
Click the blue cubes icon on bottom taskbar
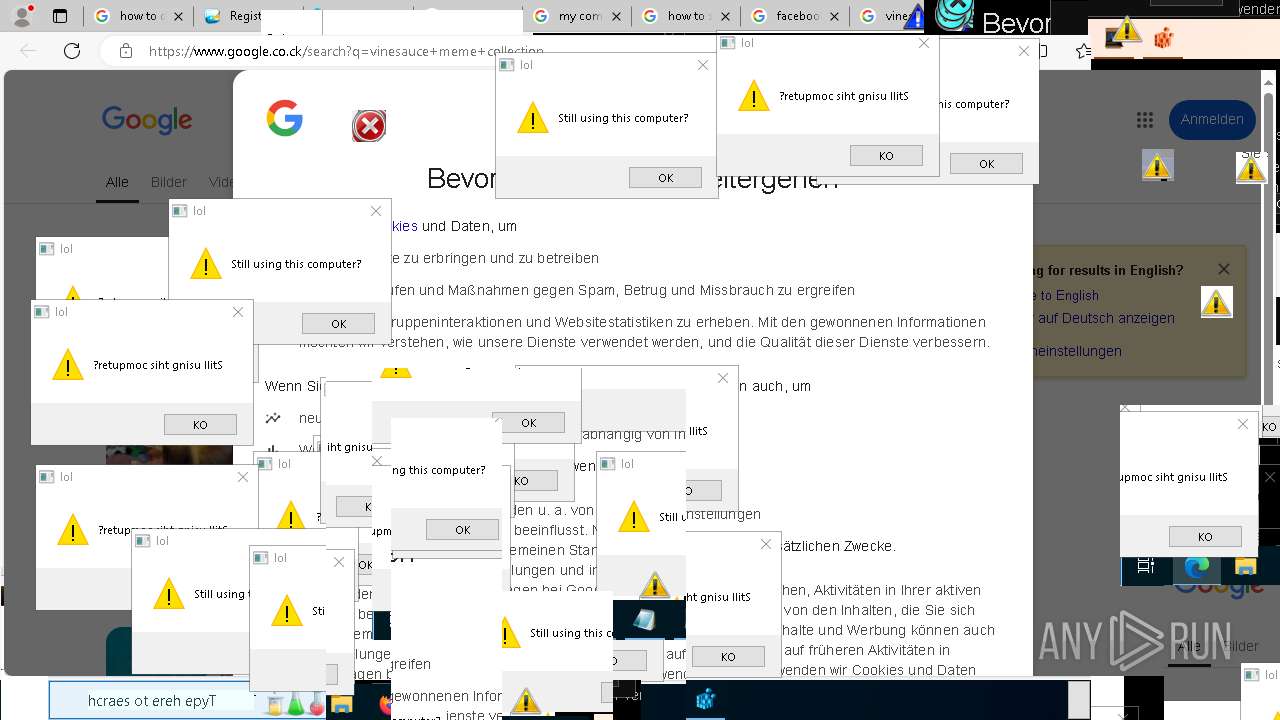(705, 700)
